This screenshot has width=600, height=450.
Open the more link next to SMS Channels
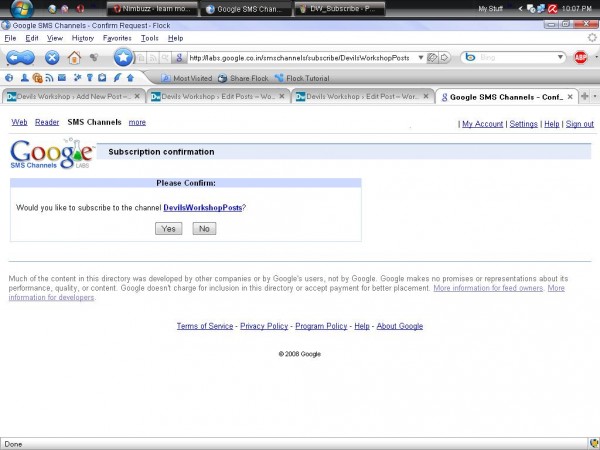point(137,122)
